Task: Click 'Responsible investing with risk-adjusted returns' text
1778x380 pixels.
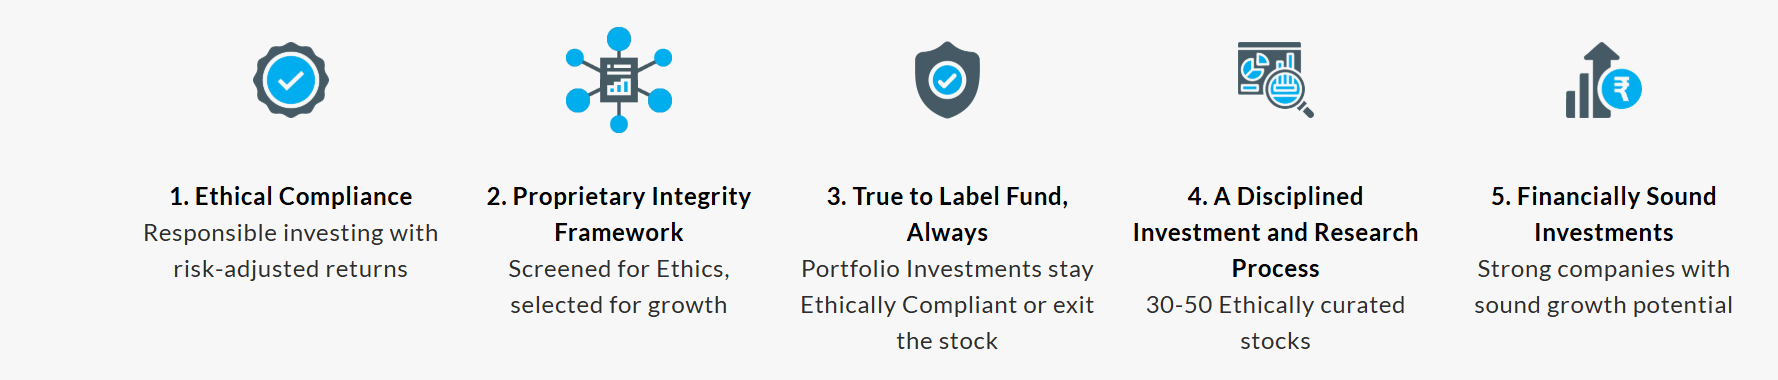Action: coord(291,251)
